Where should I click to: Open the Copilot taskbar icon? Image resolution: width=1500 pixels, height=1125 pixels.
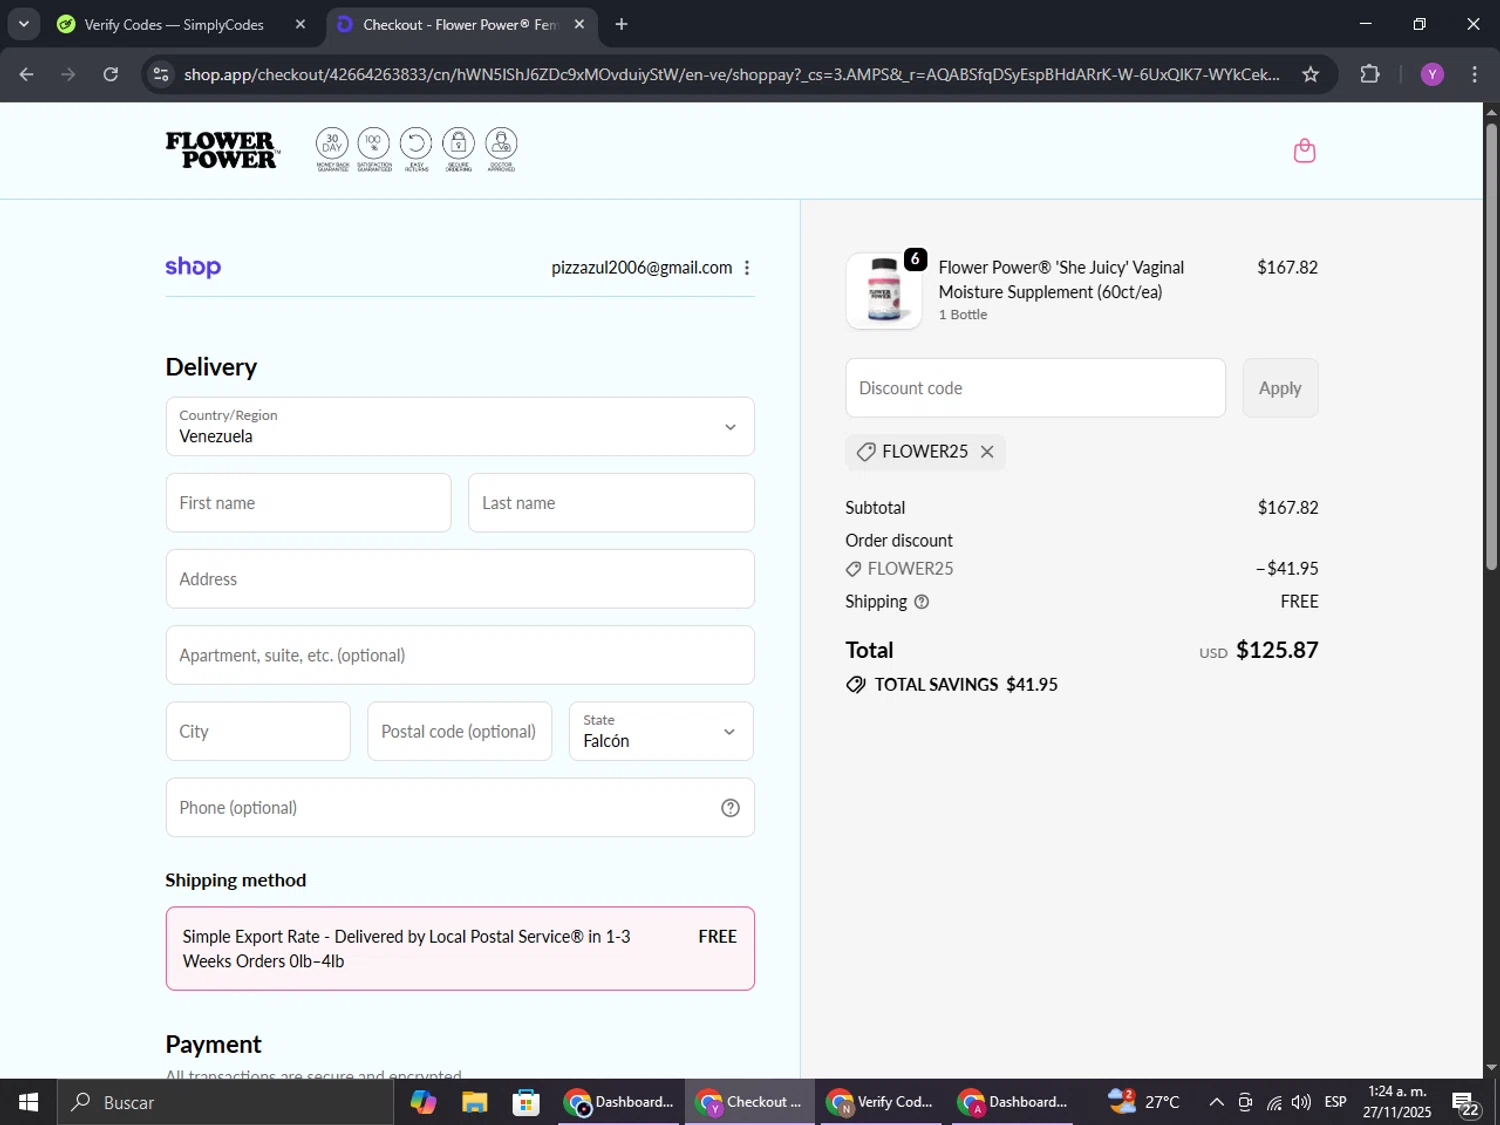pyautogui.click(x=423, y=1102)
